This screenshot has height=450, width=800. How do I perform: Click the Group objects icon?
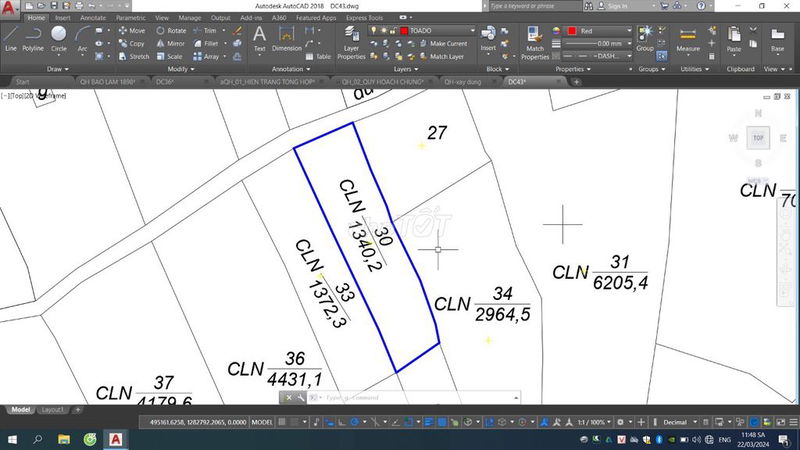(645, 36)
